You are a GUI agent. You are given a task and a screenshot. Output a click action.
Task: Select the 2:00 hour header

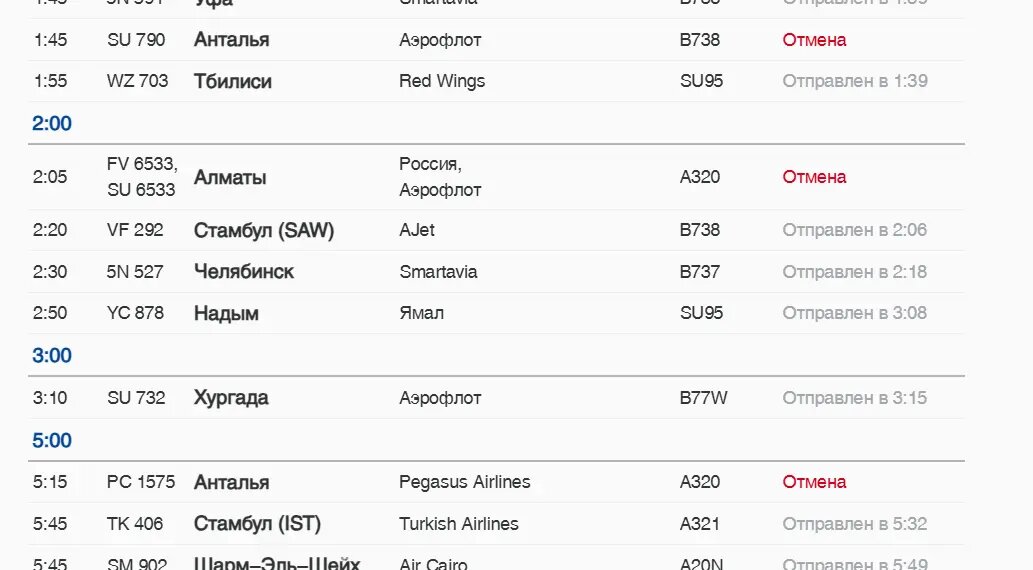point(52,124)
